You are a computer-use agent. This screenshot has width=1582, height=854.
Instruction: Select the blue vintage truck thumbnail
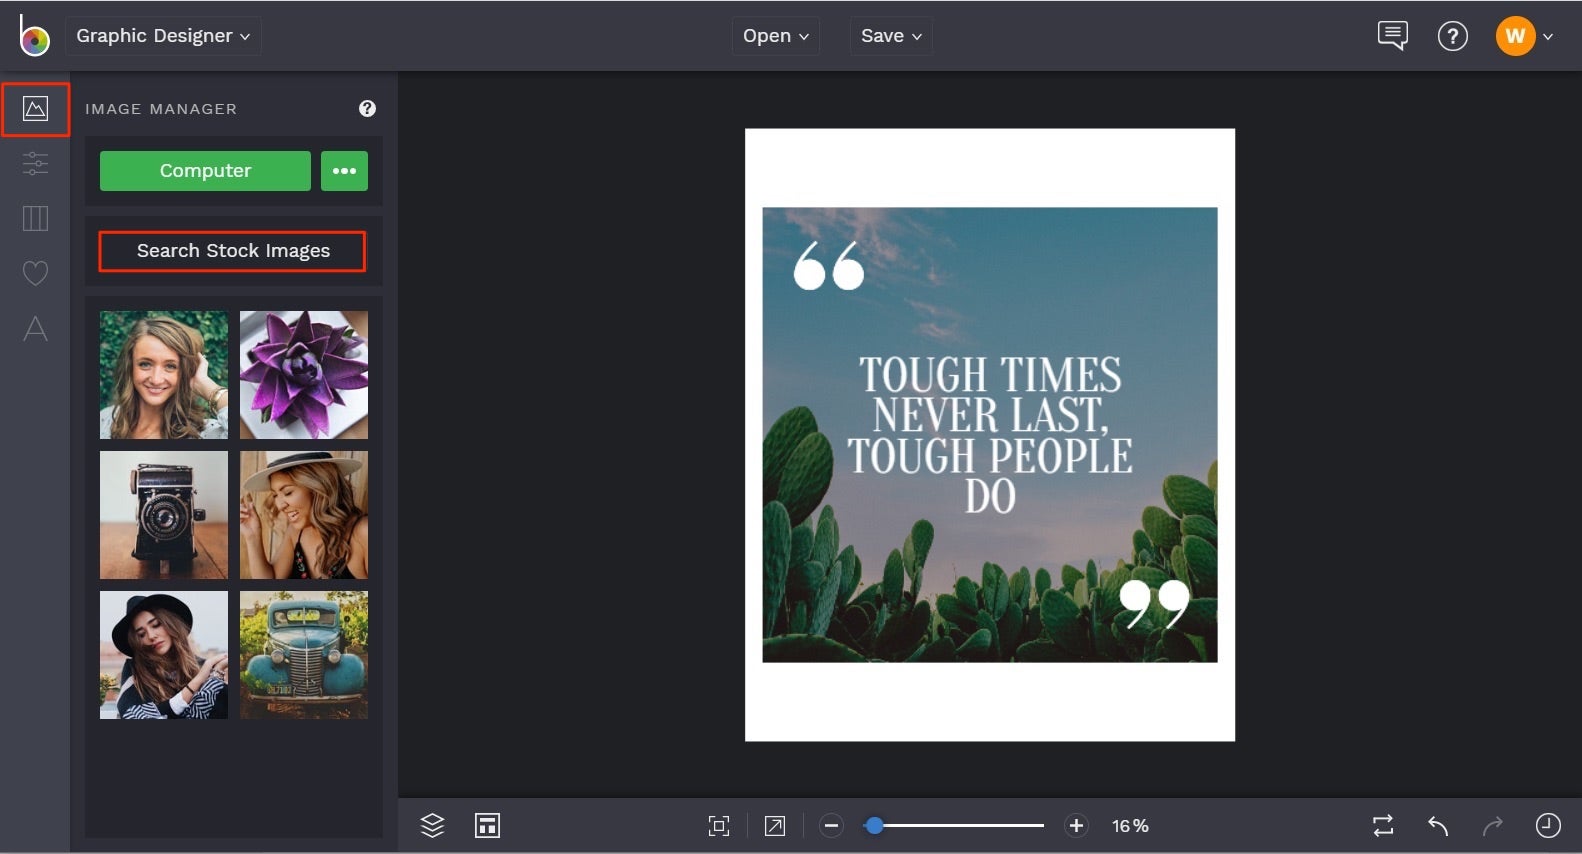pos(304,655)
